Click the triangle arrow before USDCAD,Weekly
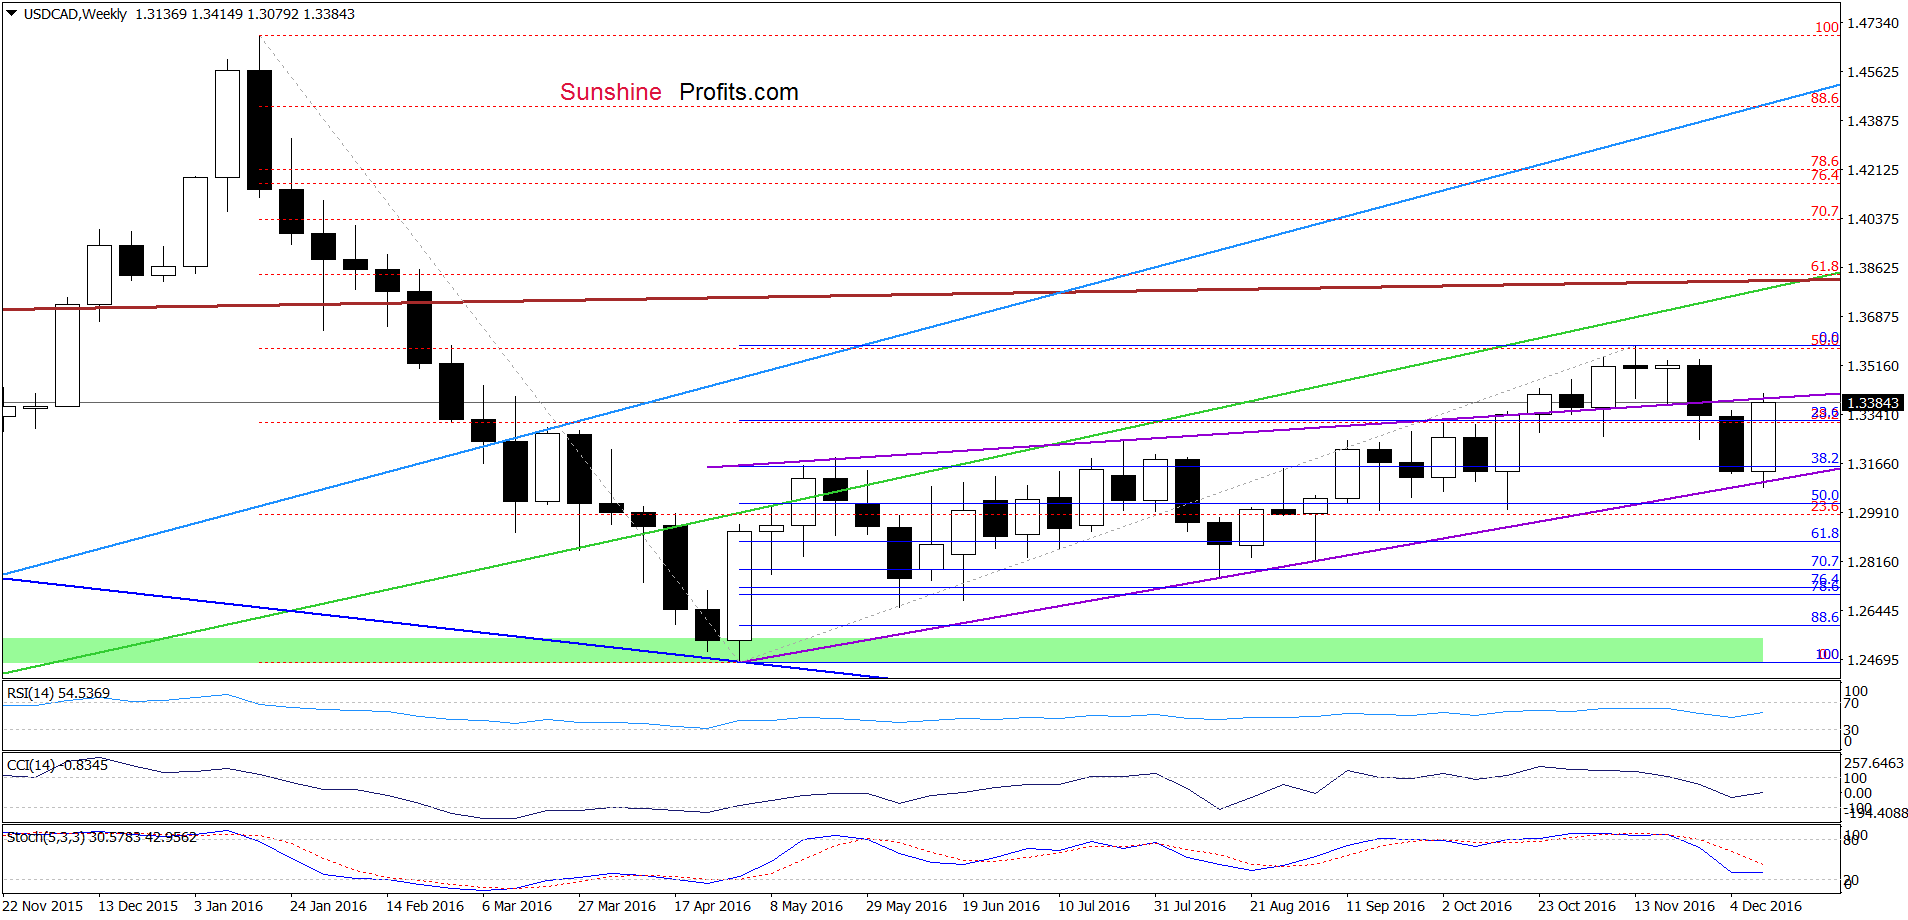The width and height of the screenshot is (1908, 920). coord(12,14)
